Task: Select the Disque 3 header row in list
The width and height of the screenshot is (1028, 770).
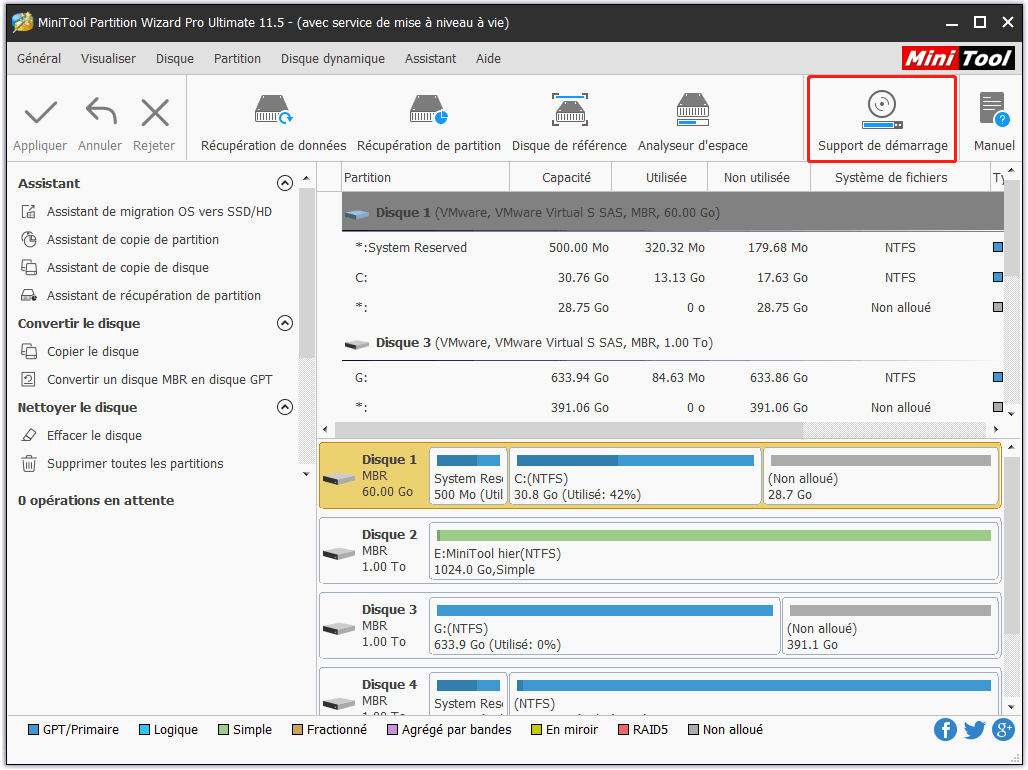Action: [673, 343]
